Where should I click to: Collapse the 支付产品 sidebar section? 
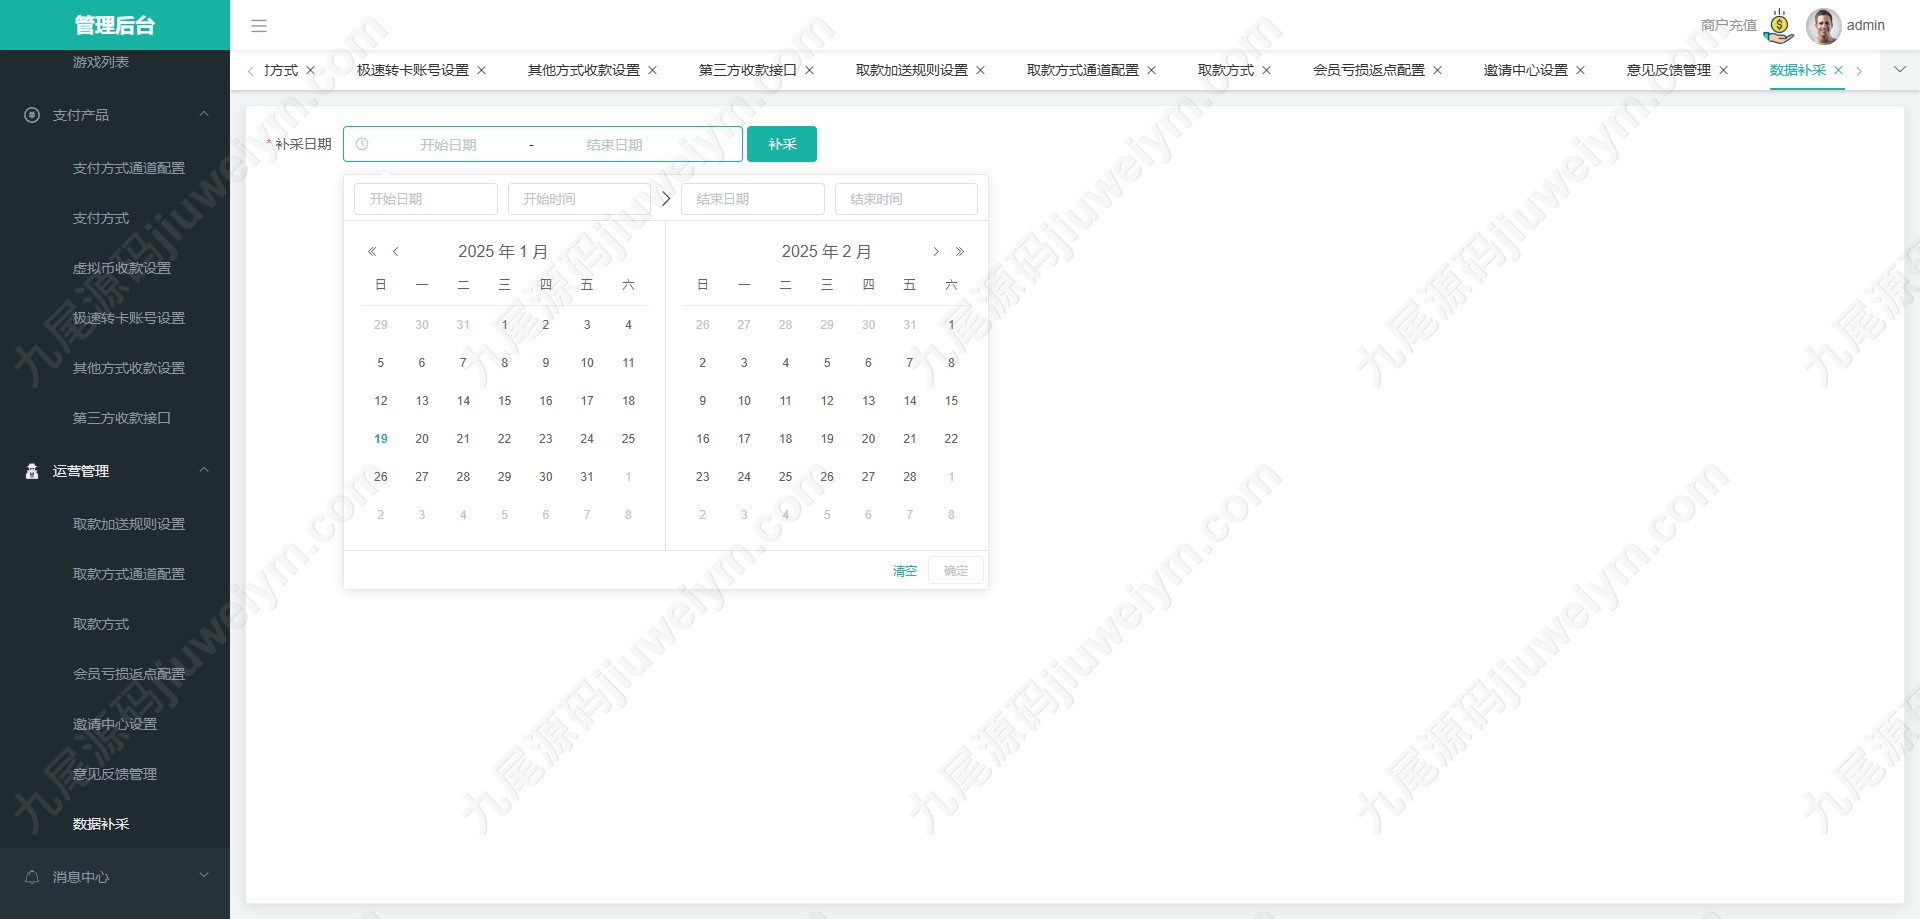(x=204, y=114)
